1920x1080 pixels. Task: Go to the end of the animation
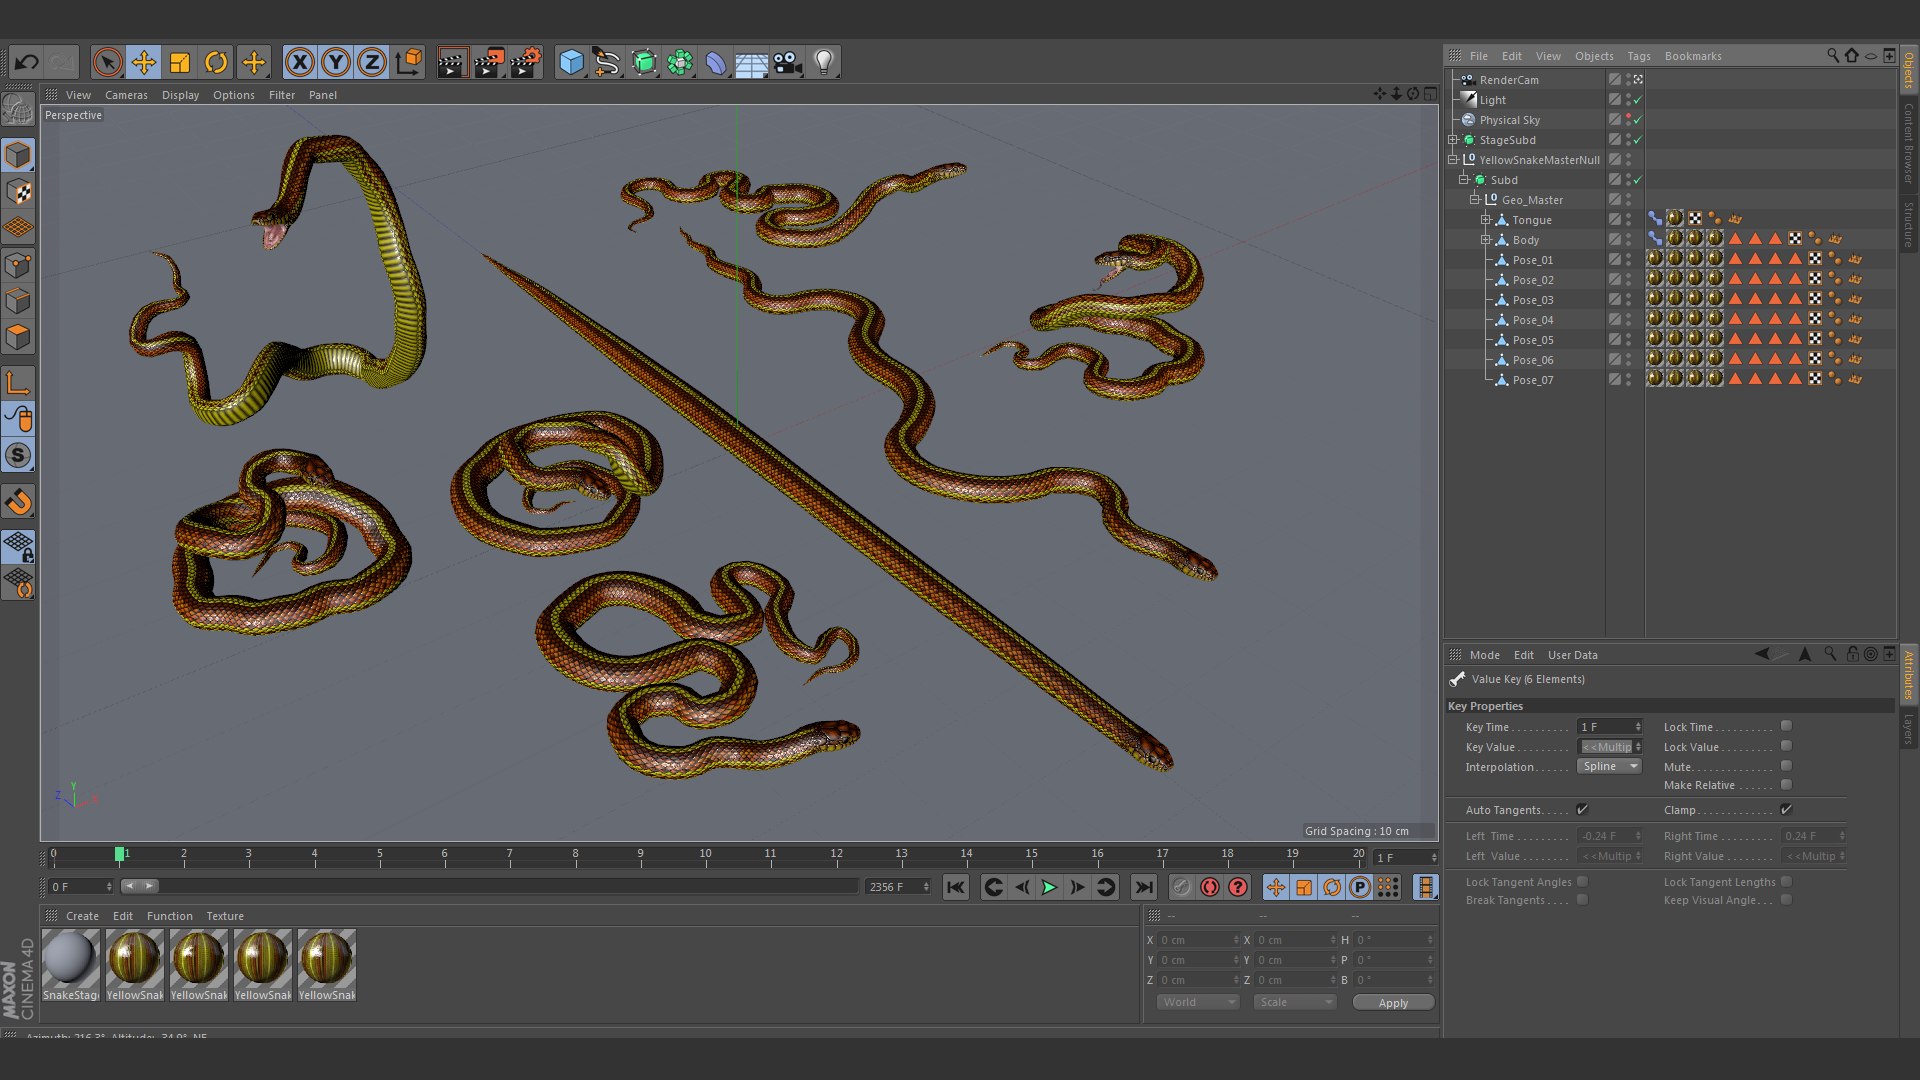(x=1144, y=887)
